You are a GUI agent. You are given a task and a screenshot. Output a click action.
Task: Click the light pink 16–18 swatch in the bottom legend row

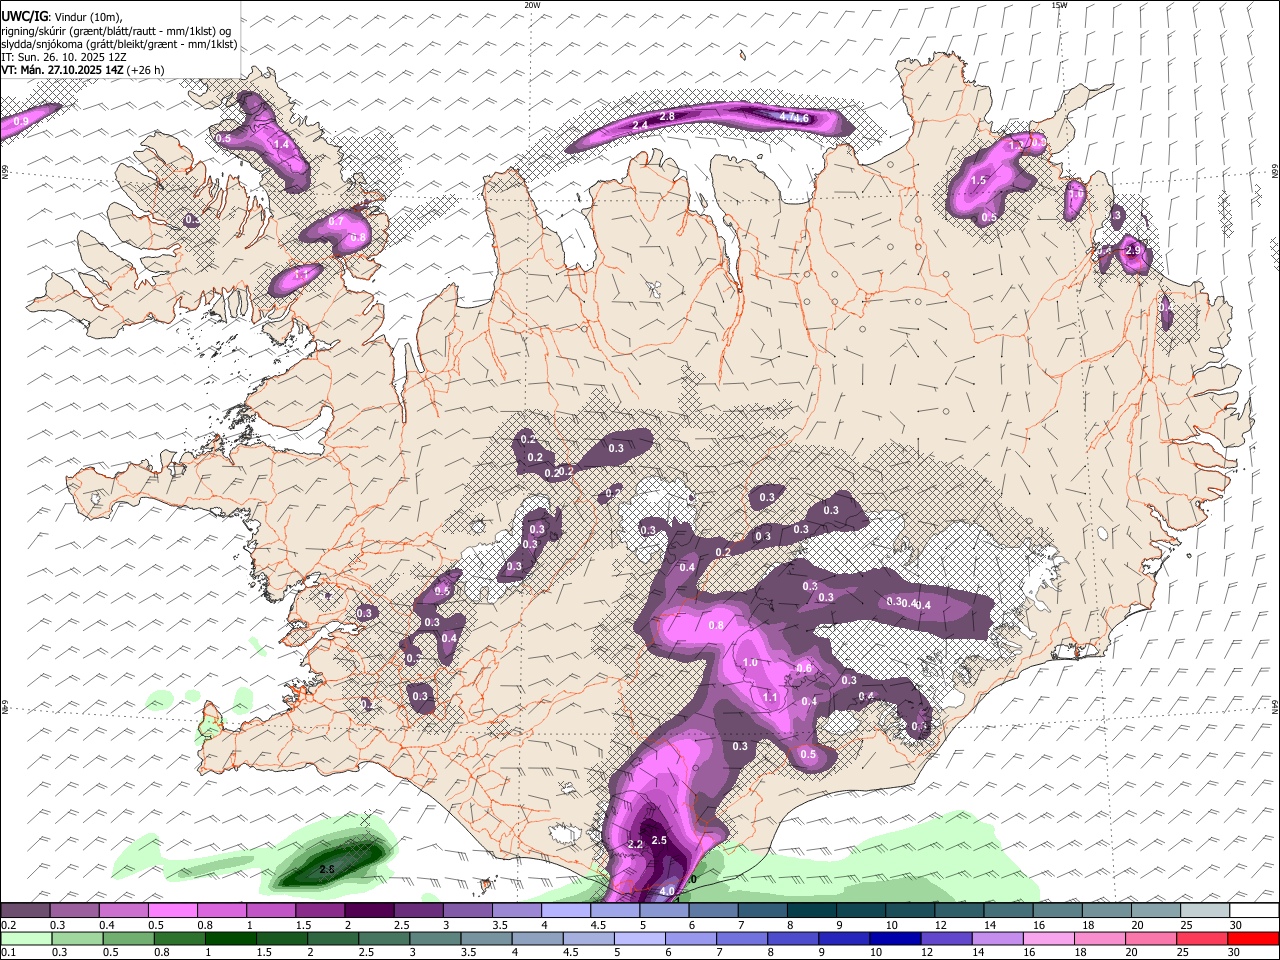coord(1049,938)
